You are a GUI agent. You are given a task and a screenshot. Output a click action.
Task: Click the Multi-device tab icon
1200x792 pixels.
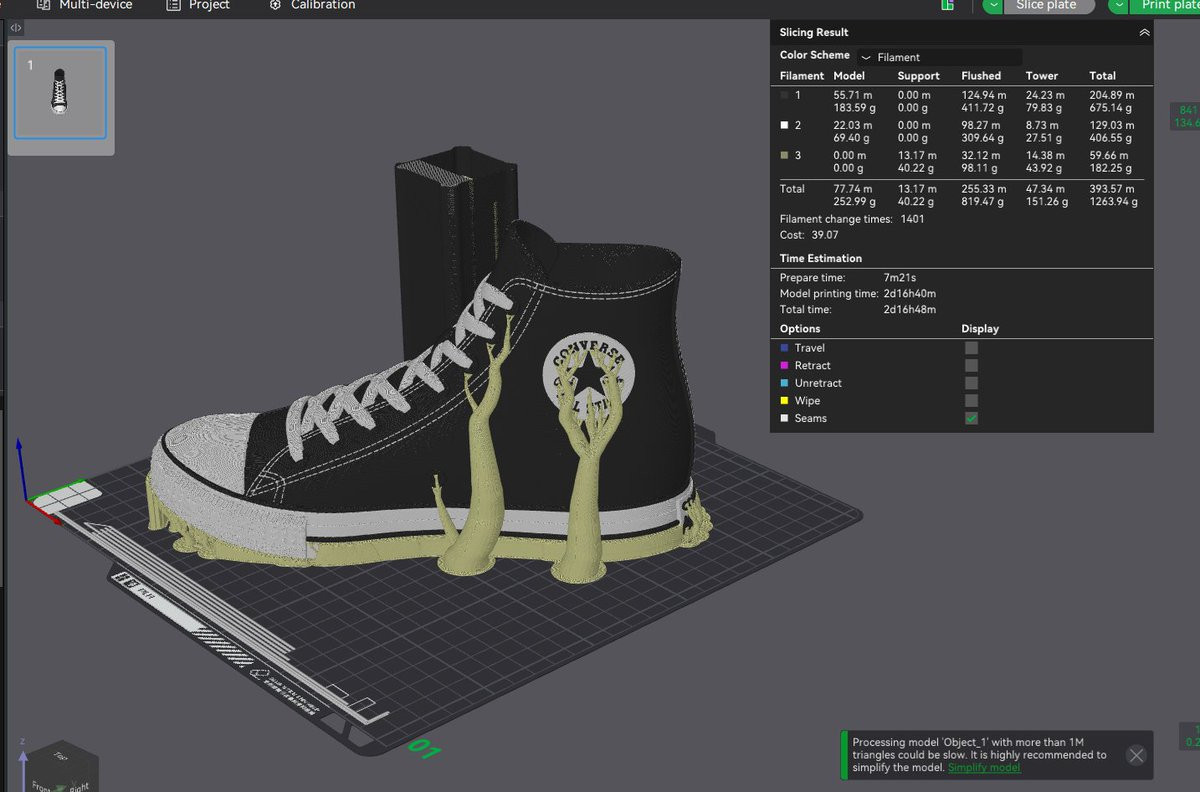tap(43, 5)
